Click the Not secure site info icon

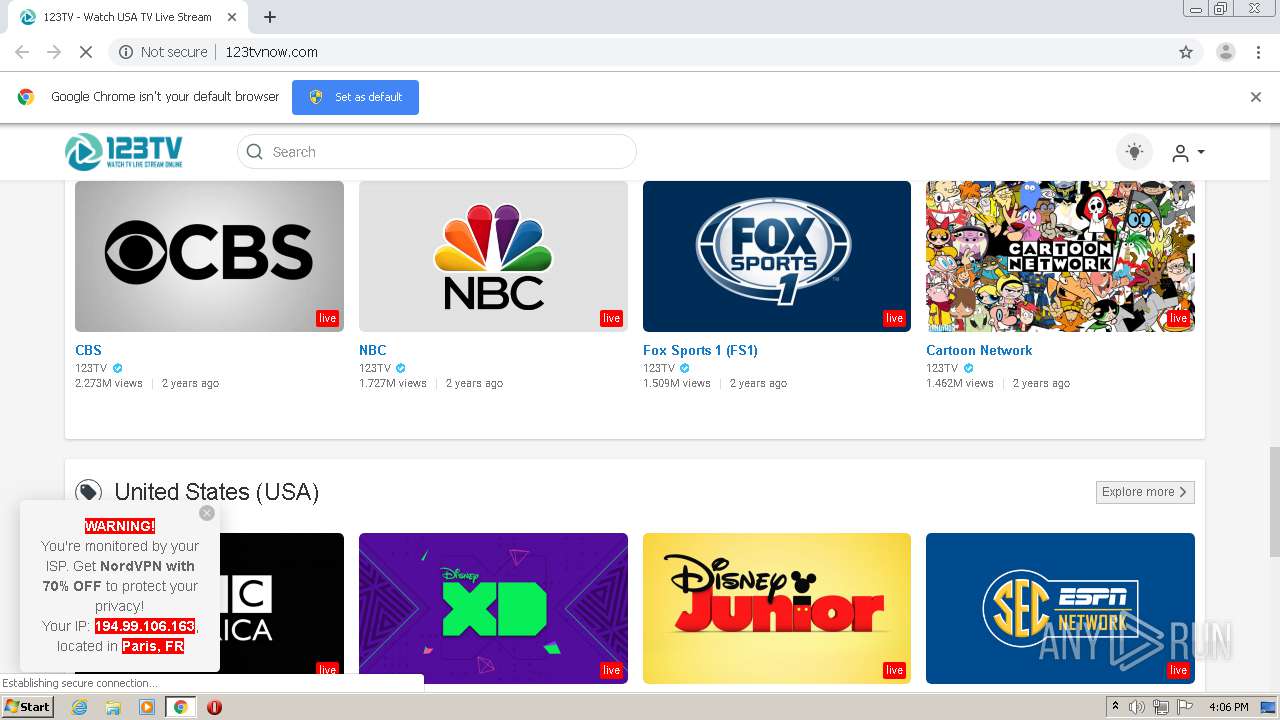[x=126, y=52]
